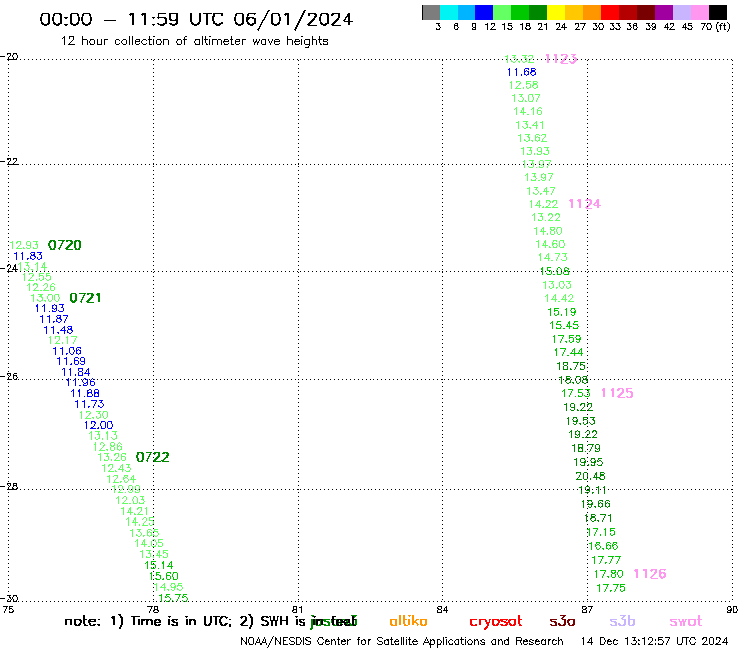Click the 0721 pass time label

pos(85,298)
